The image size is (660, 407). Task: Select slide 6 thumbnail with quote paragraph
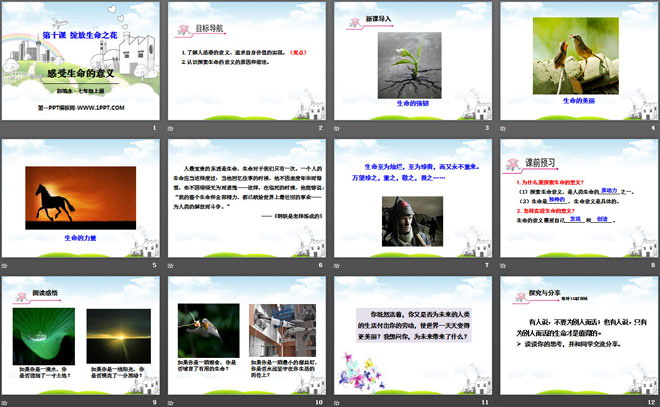[x=247, y=198]
